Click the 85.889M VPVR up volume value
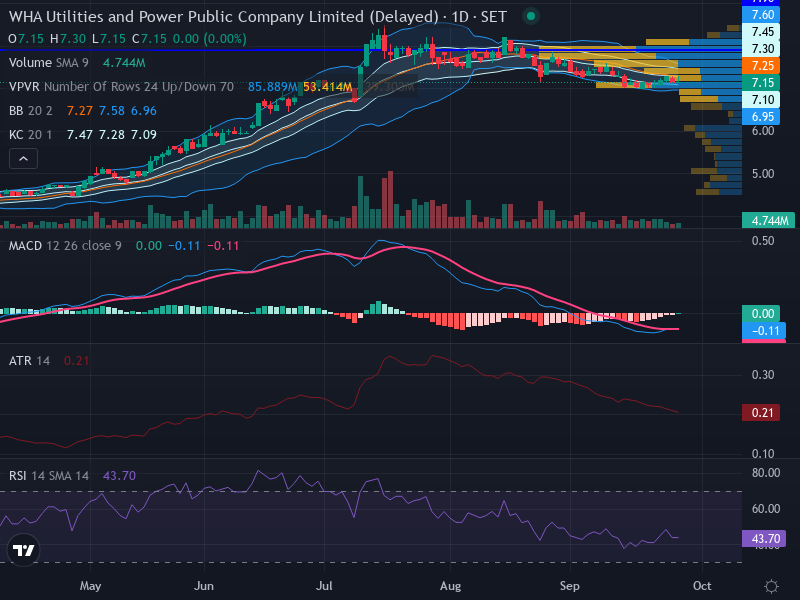 point(272,87)
